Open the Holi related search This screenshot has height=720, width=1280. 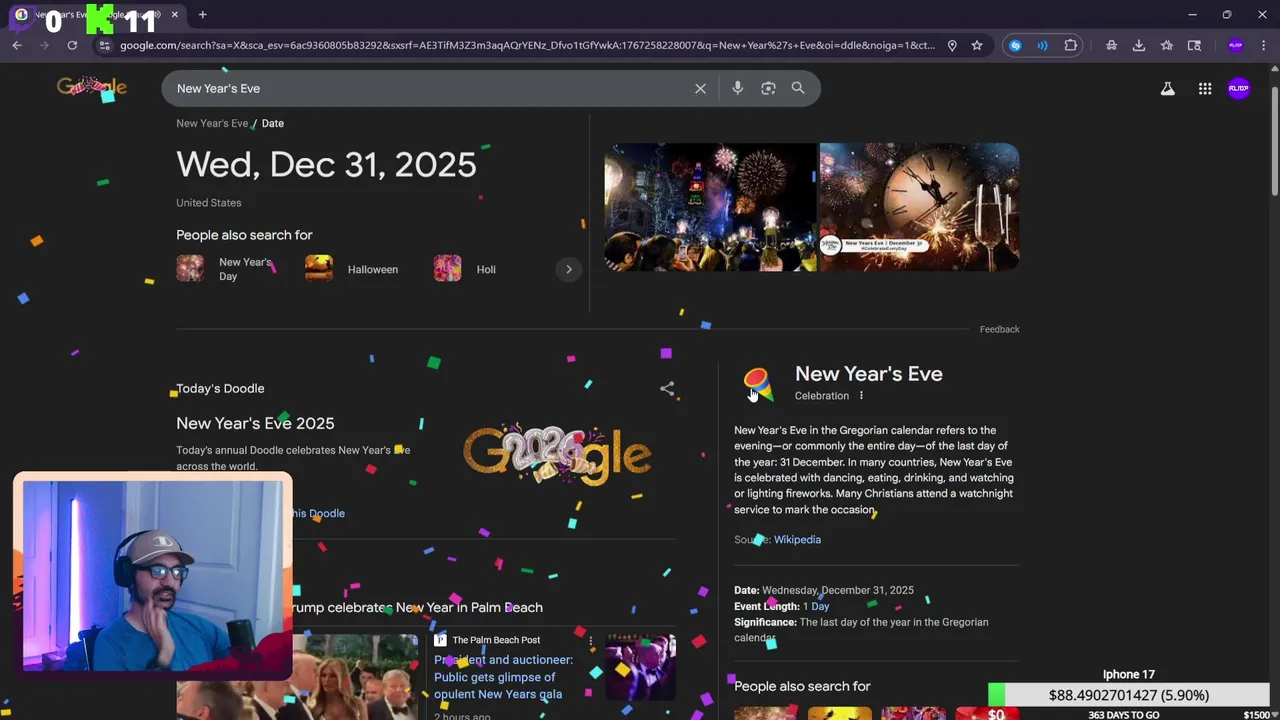click(465, 269)
